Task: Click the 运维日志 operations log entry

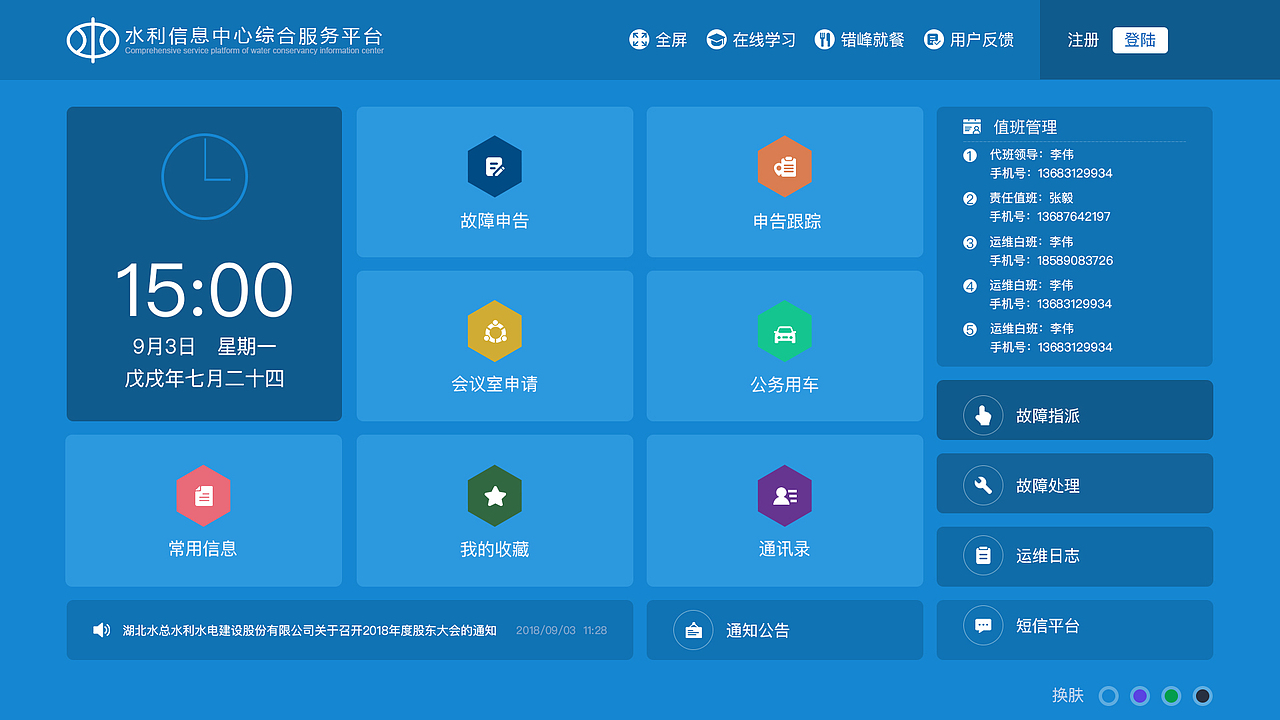Action: click(x=1074, y=557)
